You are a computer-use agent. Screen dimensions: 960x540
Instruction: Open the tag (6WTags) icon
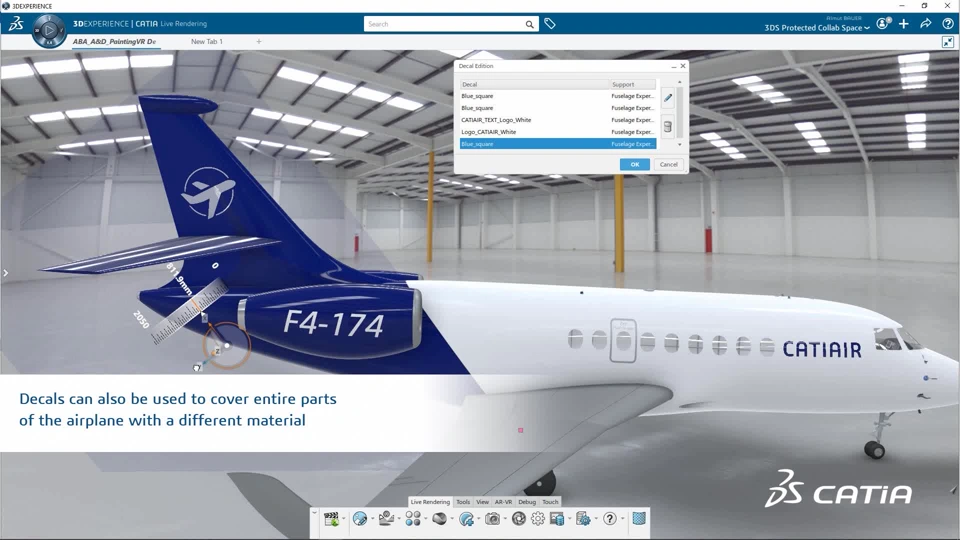point(550,24)
